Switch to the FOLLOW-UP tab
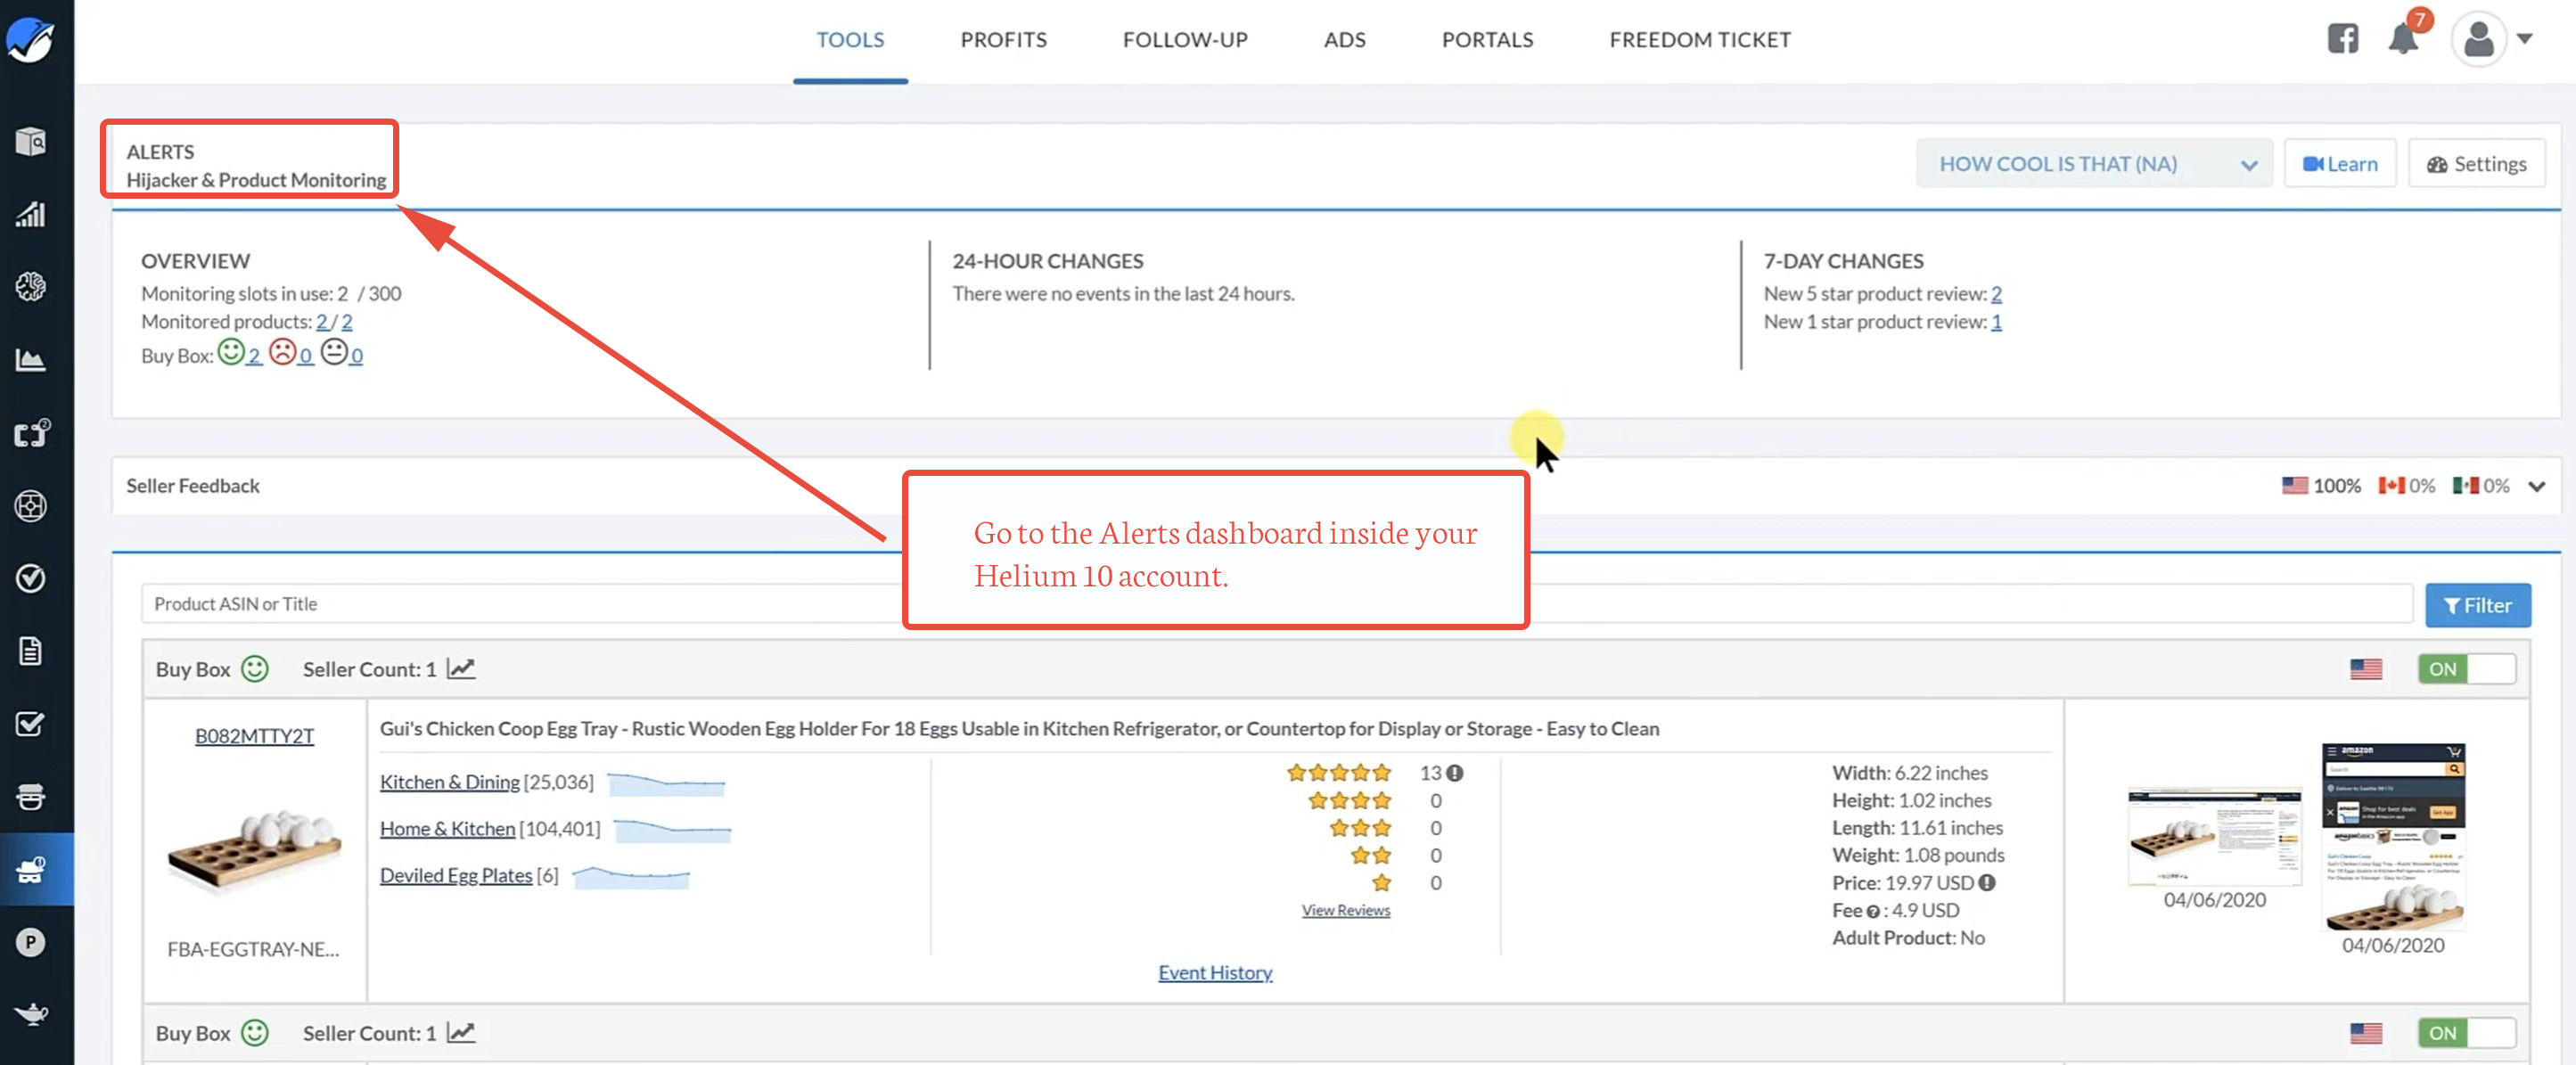Screen dimensions: 2576x1065 coord(1185,40)
